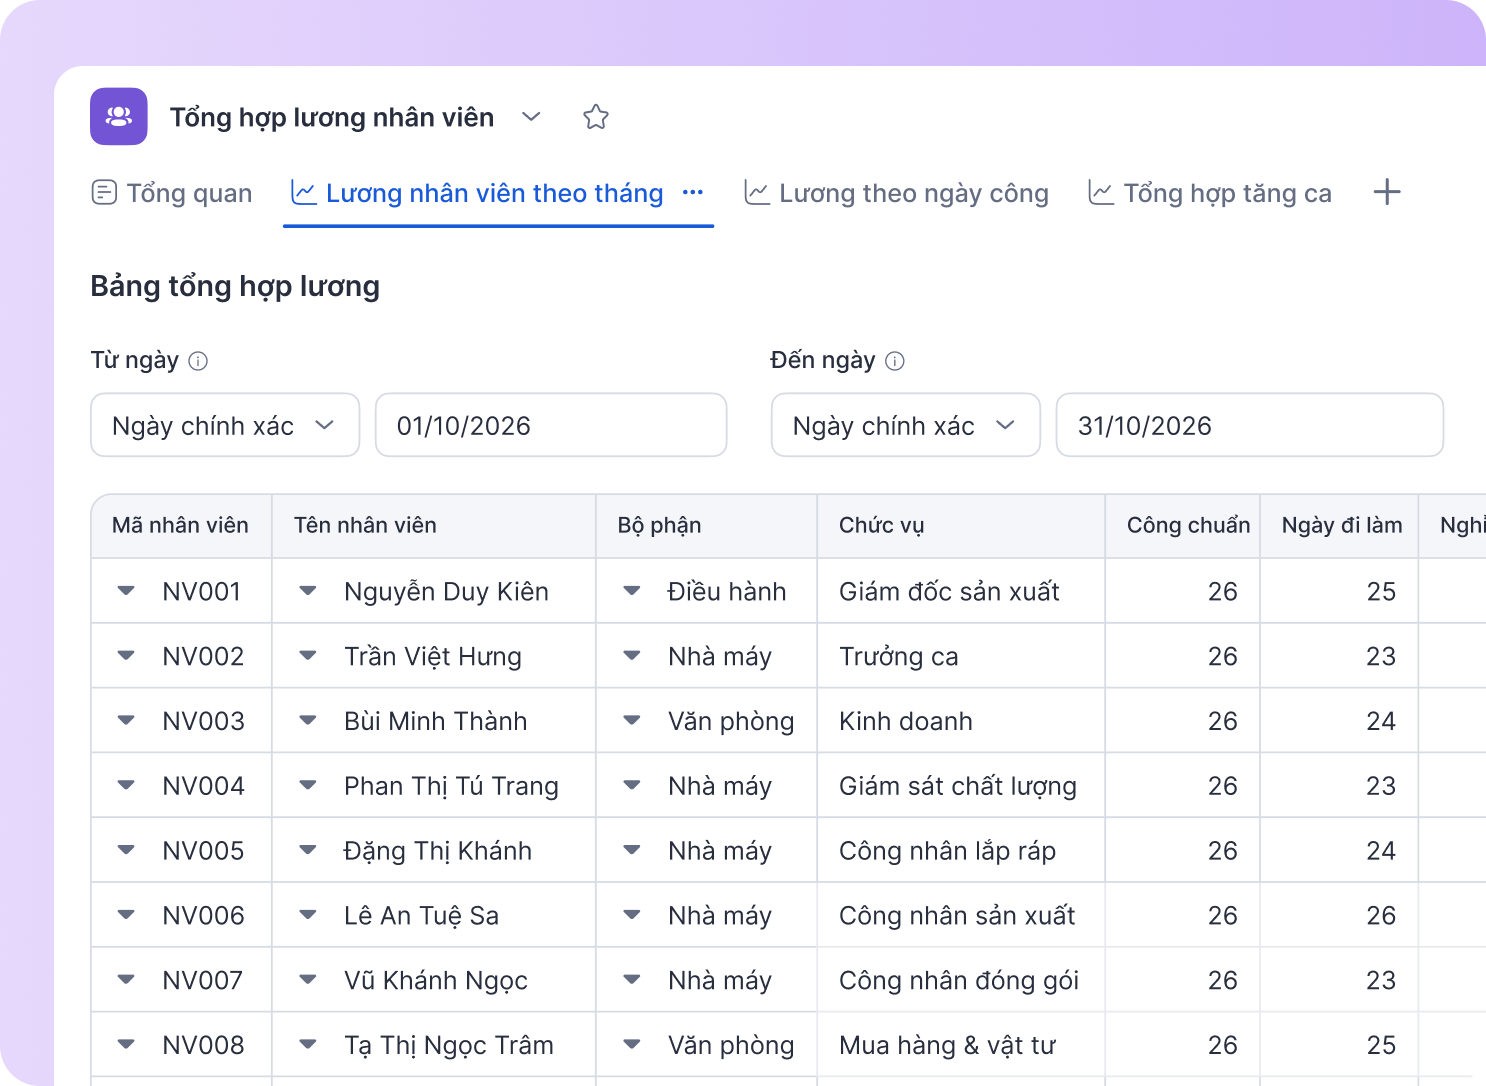The height and width of the screenshot is (1086, 1486).
Task: Expand Văn phòng arrow in NV008 row
Action: [632, 1045]
